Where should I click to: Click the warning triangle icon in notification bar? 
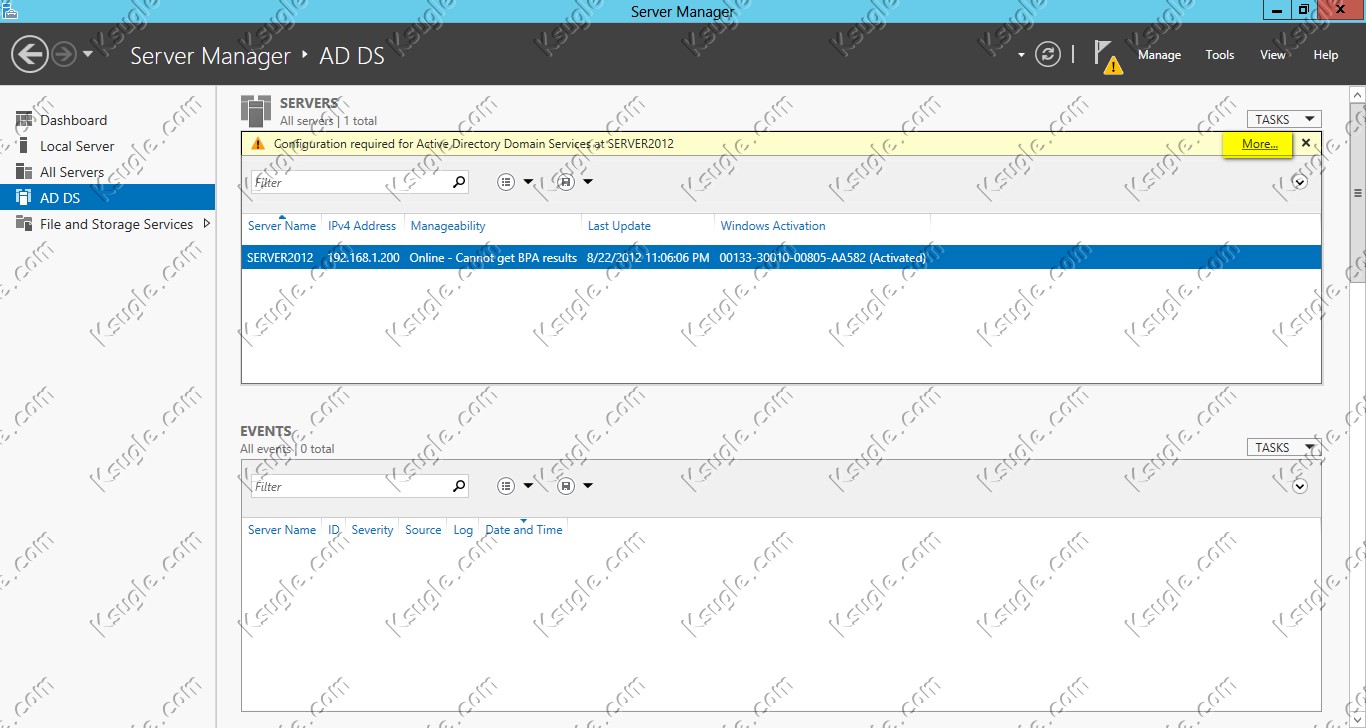[258, 144]
